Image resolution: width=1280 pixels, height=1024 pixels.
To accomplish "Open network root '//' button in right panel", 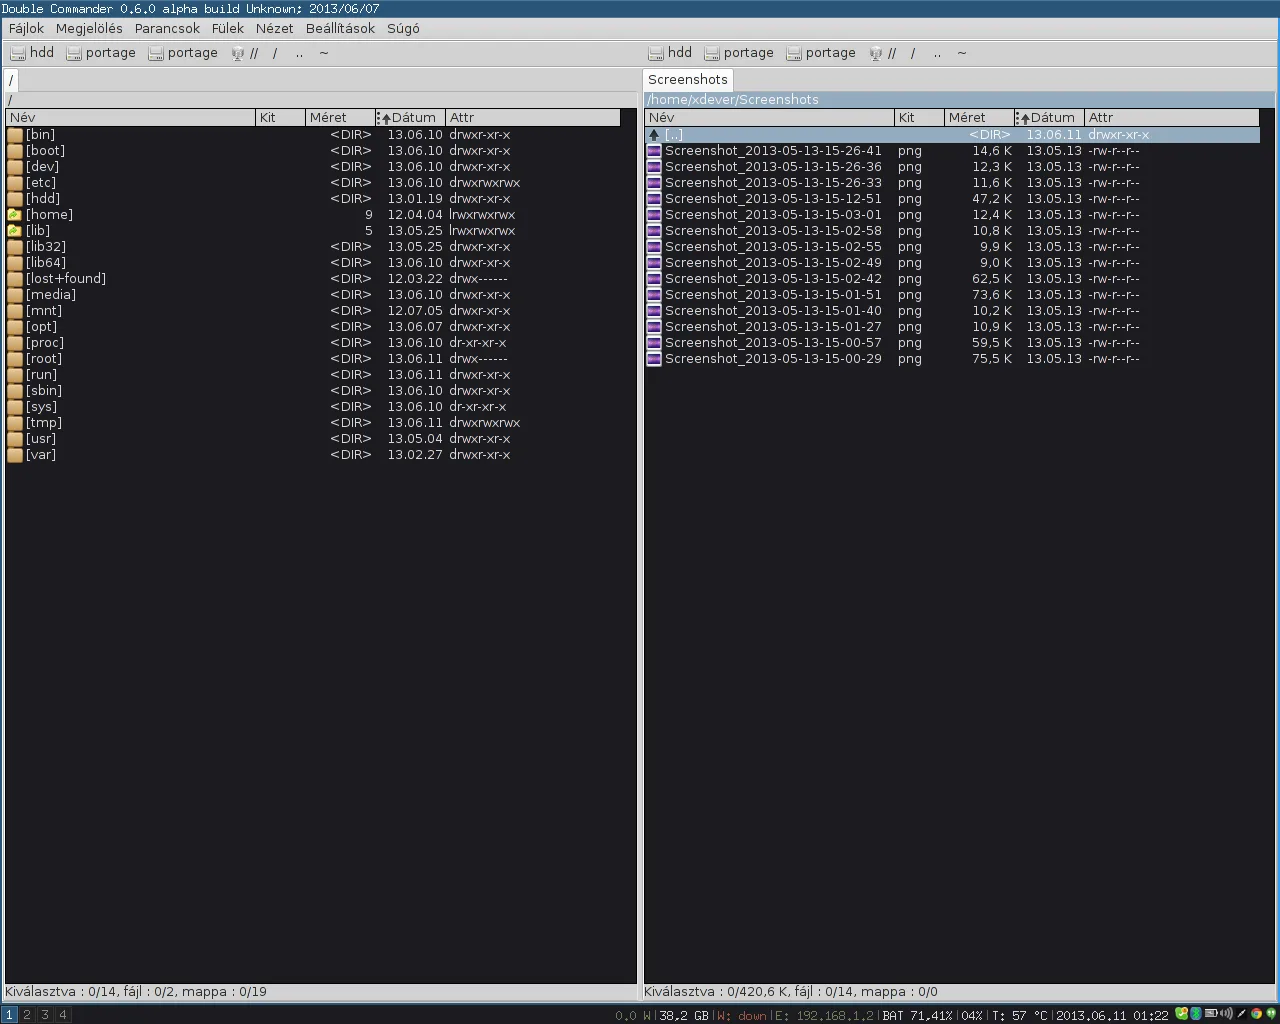I will (883, 53).
